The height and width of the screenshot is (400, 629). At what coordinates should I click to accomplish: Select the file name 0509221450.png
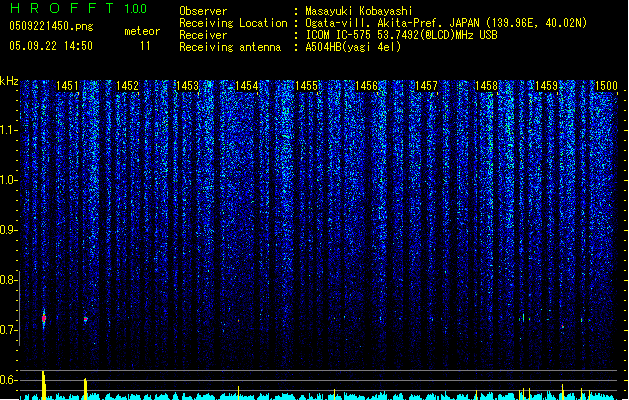point(51,26)
